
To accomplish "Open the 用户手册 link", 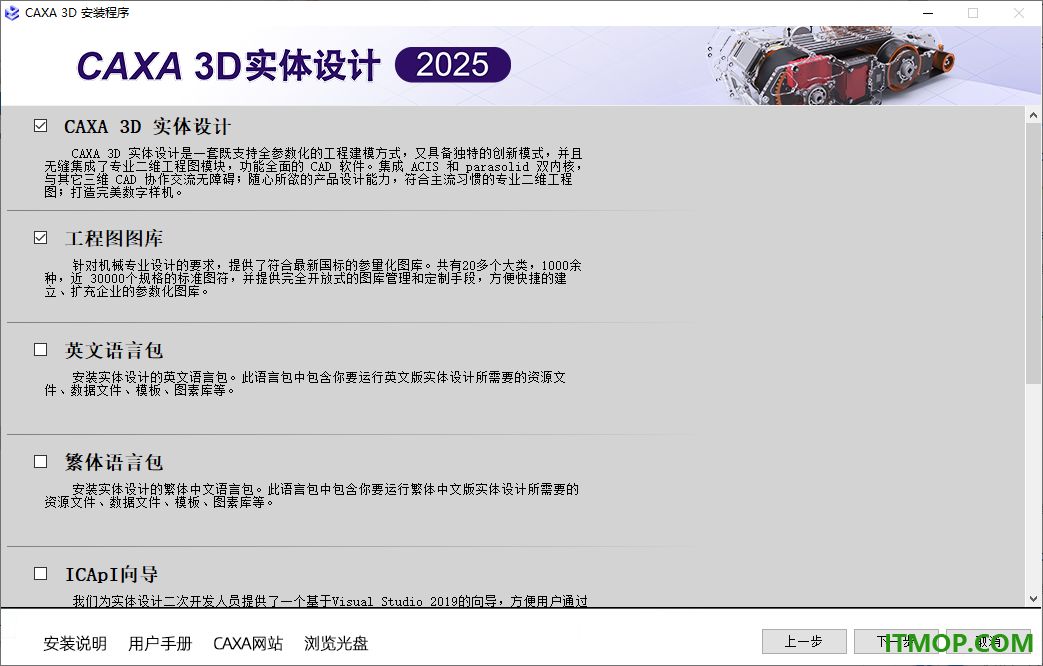I will point(160,643).
